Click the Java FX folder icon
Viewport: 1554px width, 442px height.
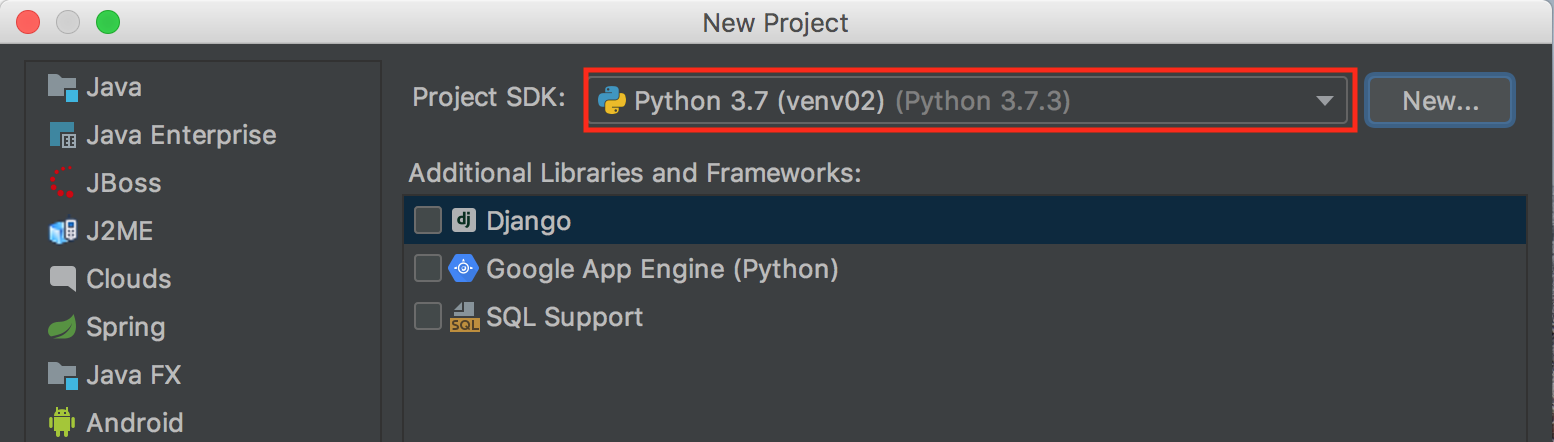[63, 375]
